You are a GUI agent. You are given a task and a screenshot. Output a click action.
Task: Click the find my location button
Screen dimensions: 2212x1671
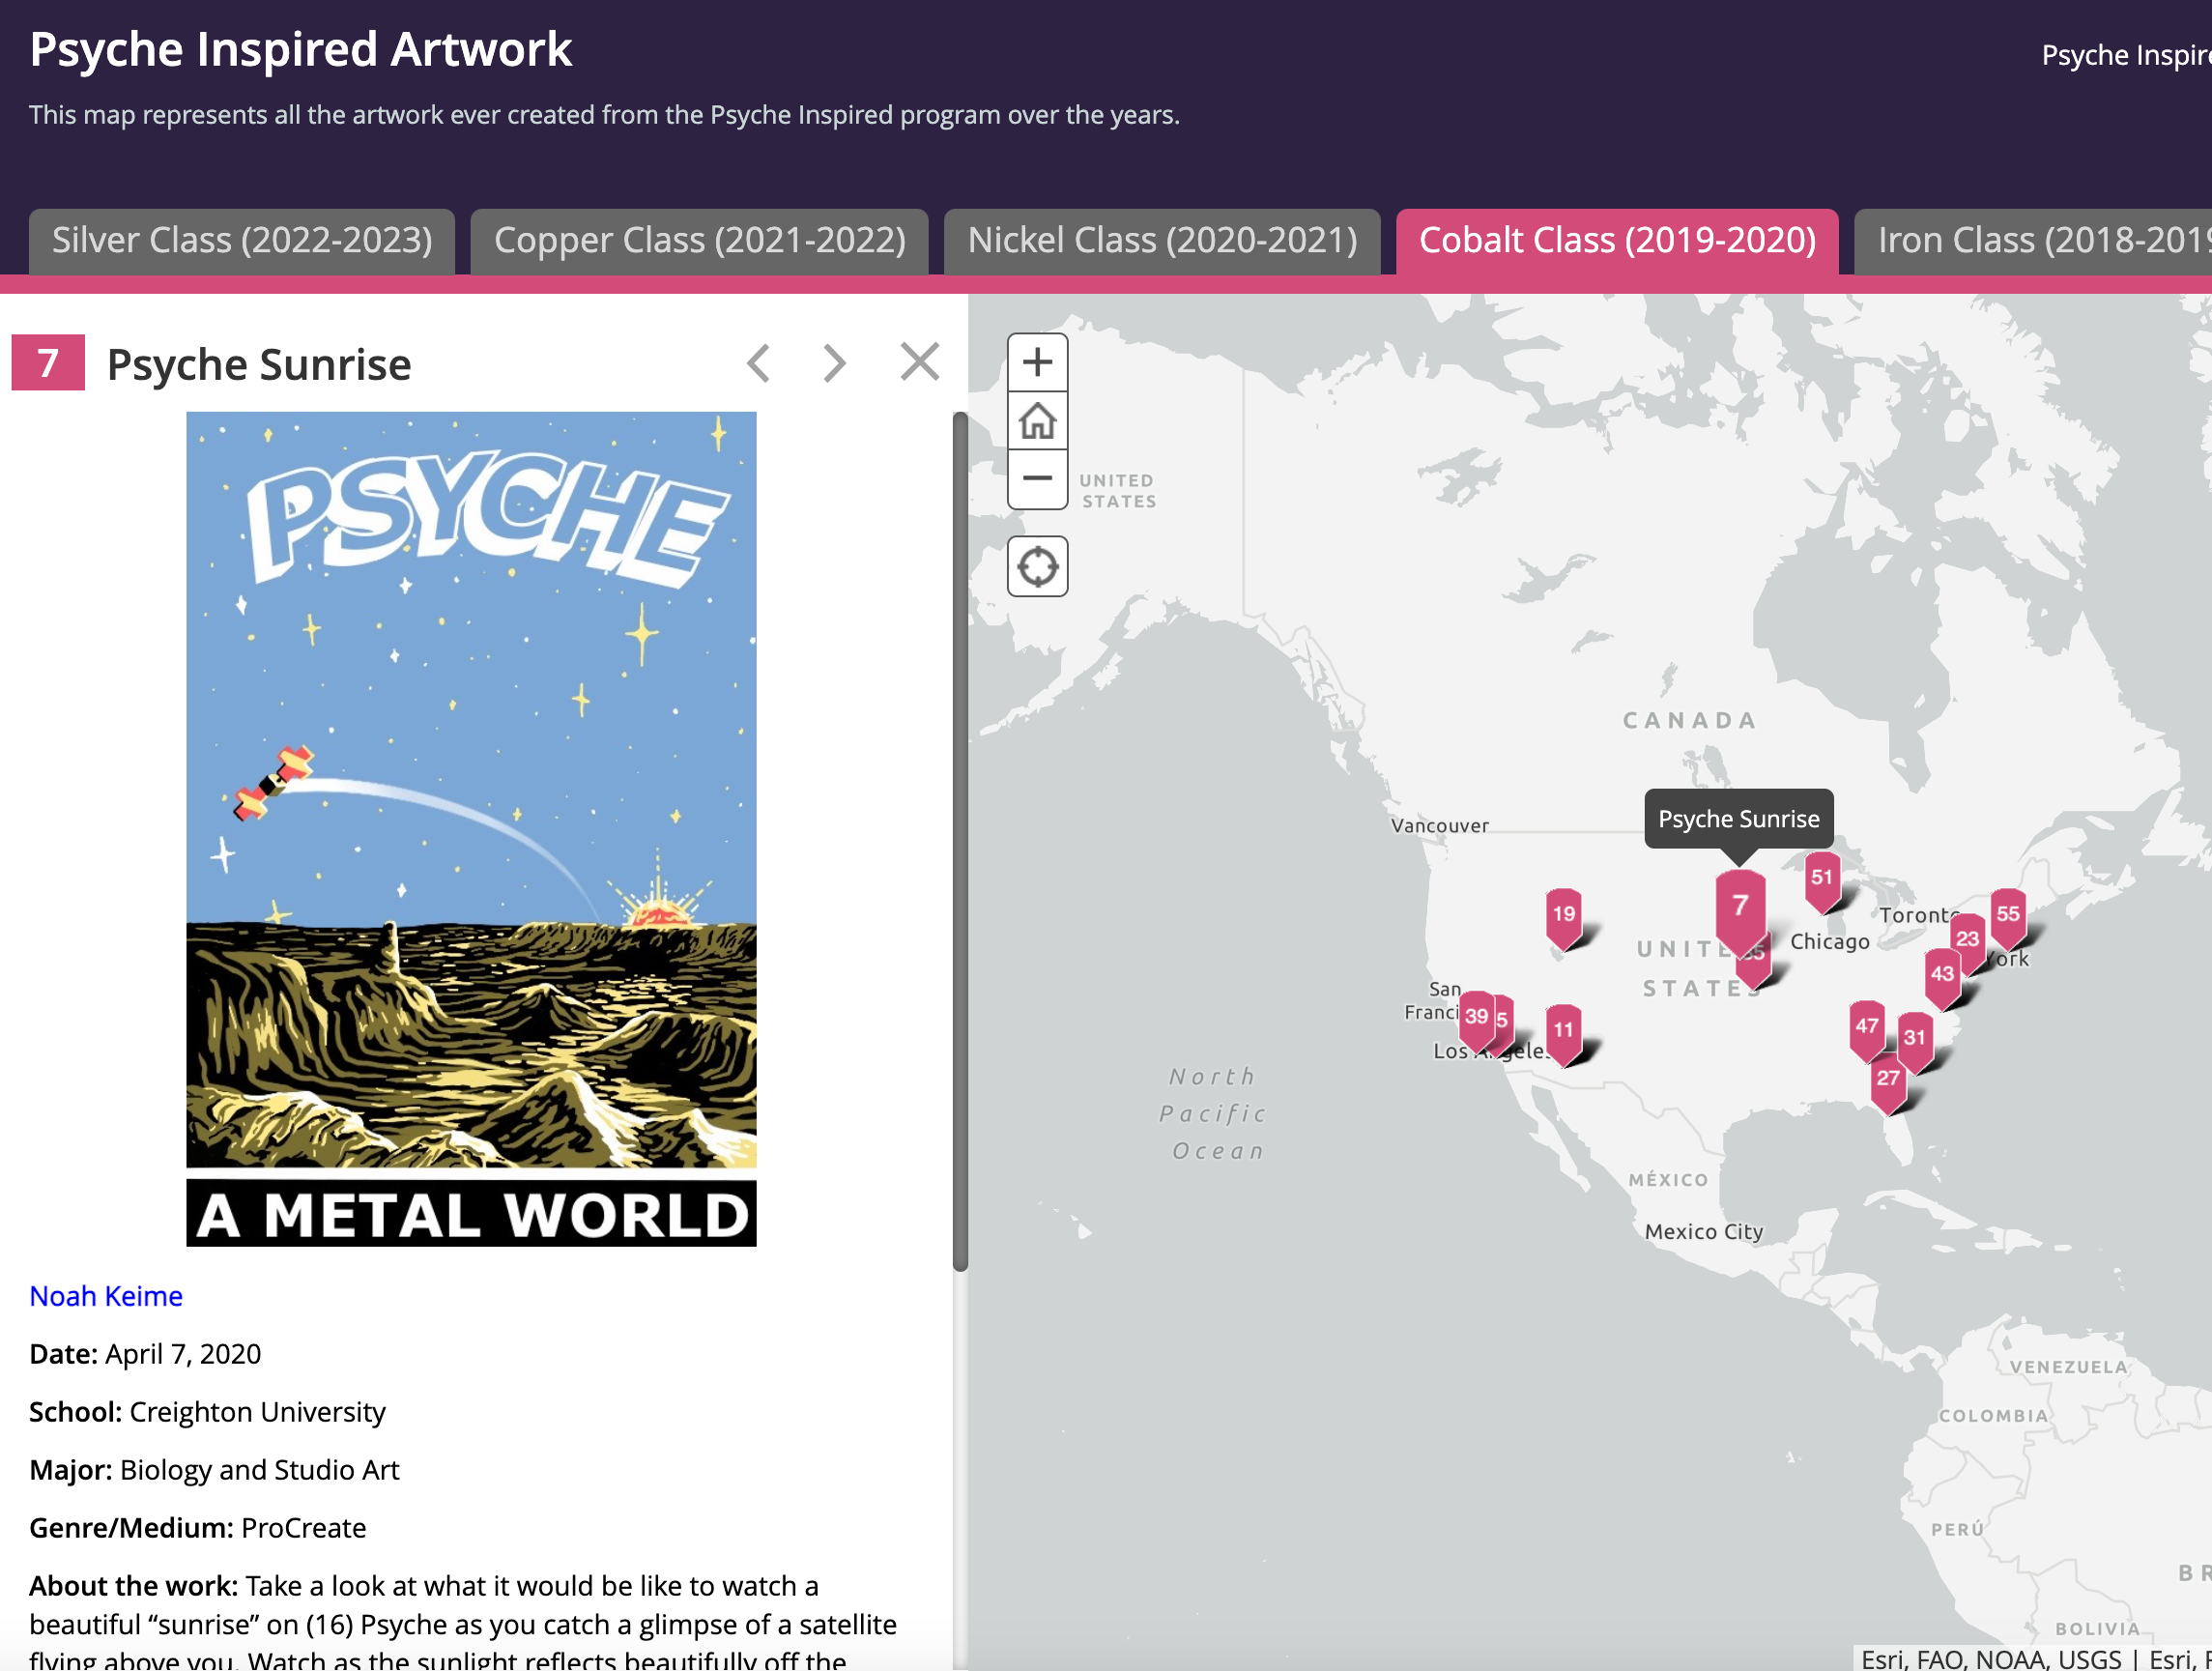1037,567
